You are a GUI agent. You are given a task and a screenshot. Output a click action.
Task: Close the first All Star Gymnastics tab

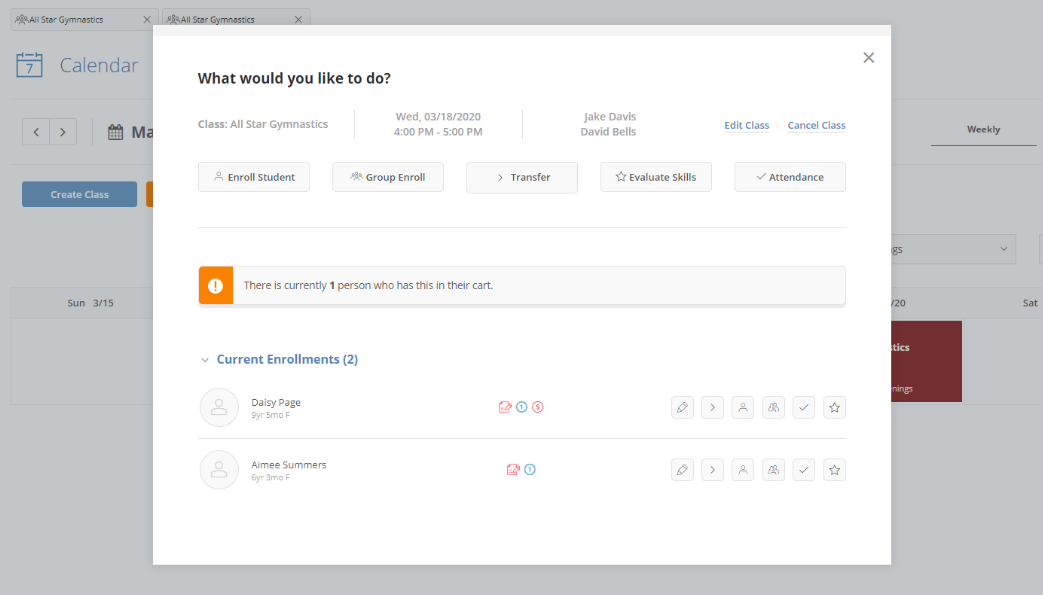coord(147,19)
